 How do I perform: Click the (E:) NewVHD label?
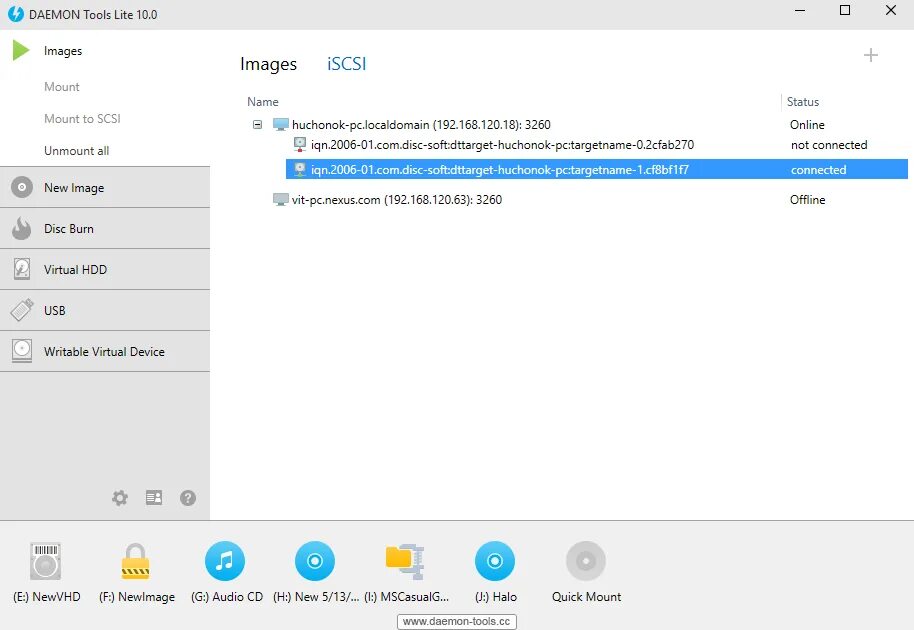(x=47, y=597)
